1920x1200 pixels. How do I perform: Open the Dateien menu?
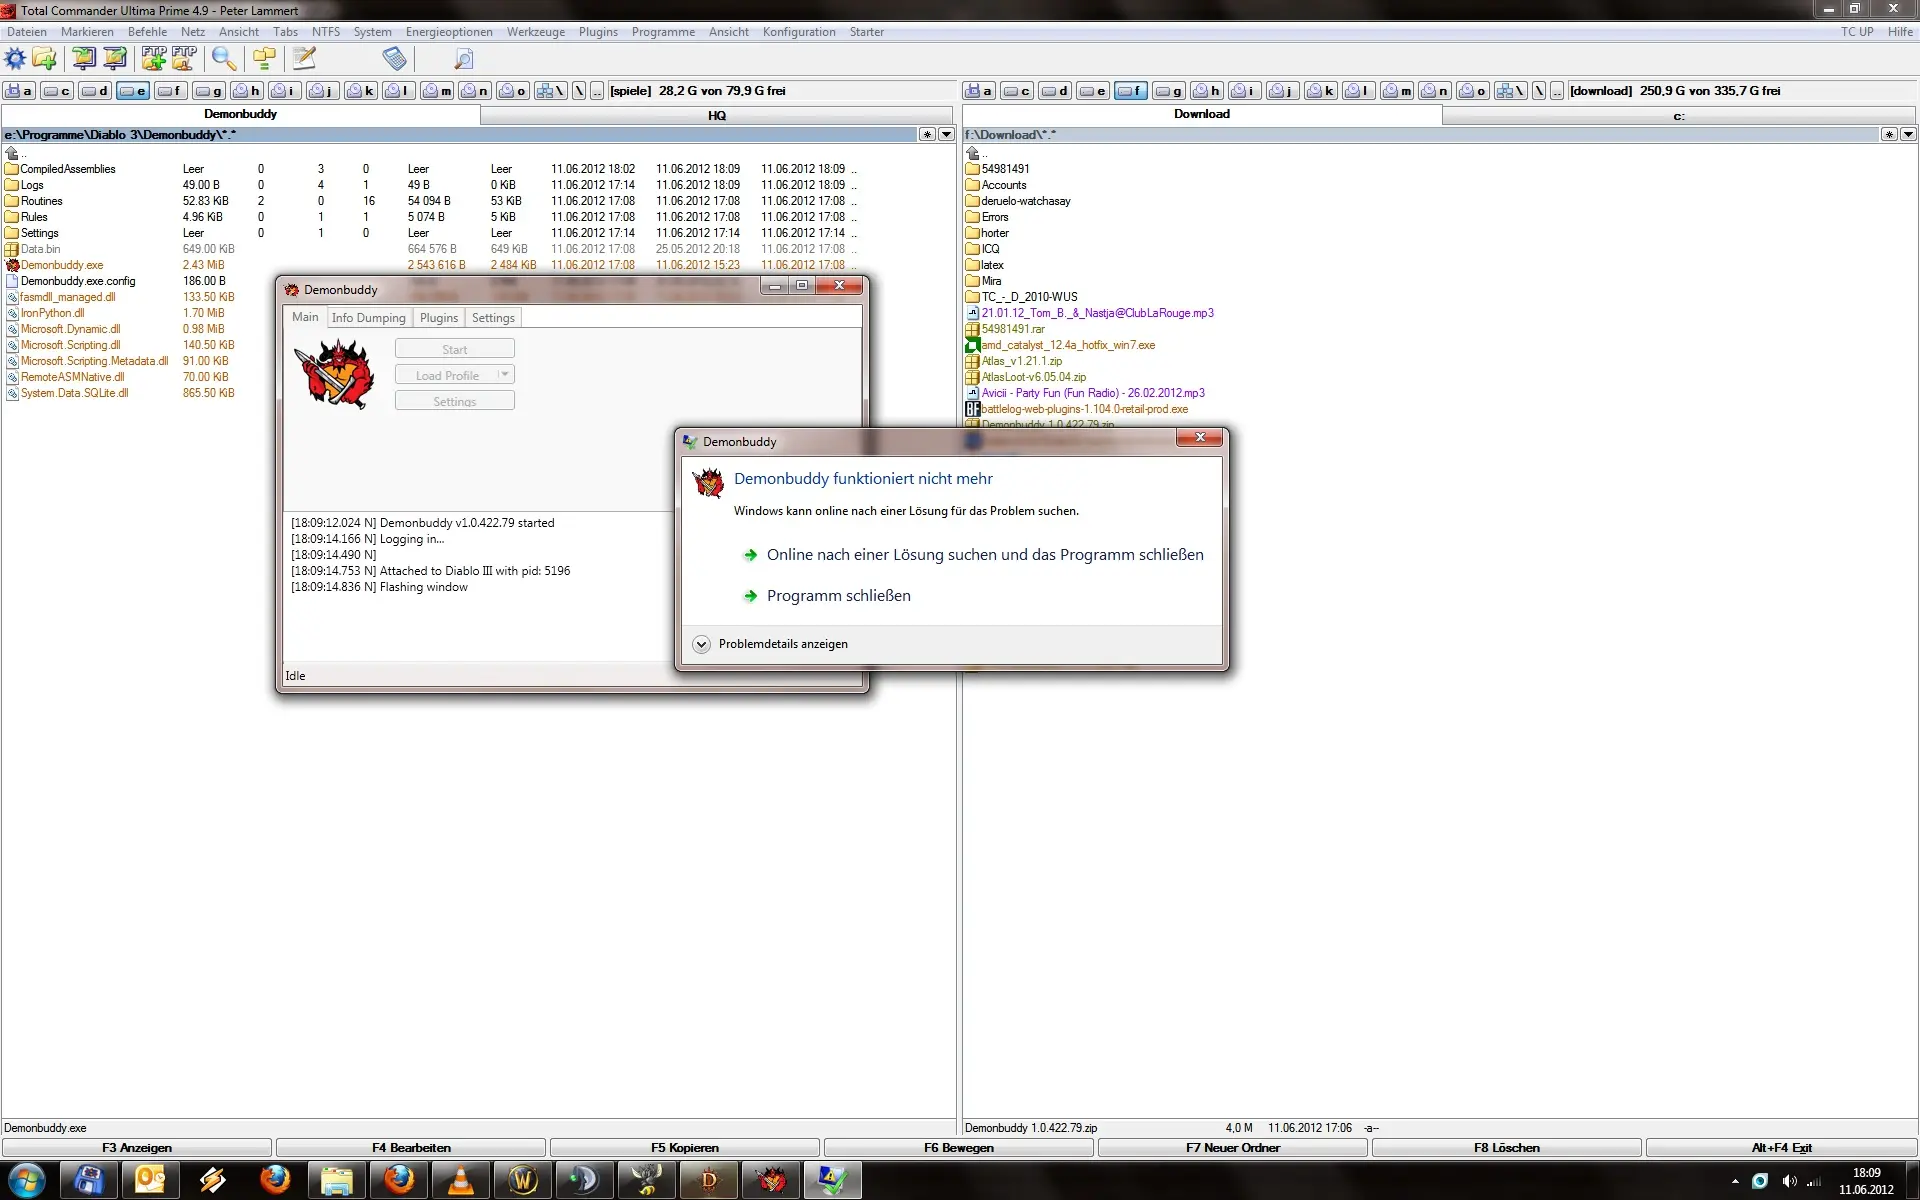27,32
